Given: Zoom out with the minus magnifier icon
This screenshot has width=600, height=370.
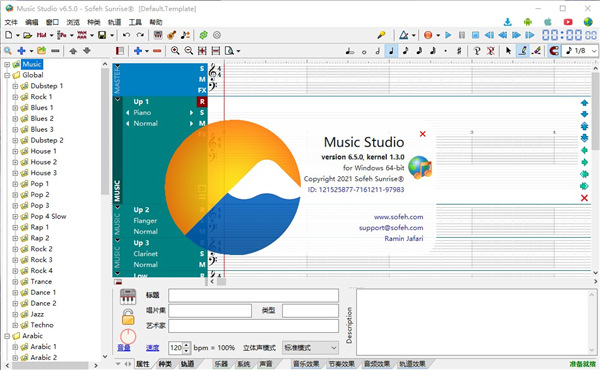Looking at the screenshot, I should pos(189,51).
